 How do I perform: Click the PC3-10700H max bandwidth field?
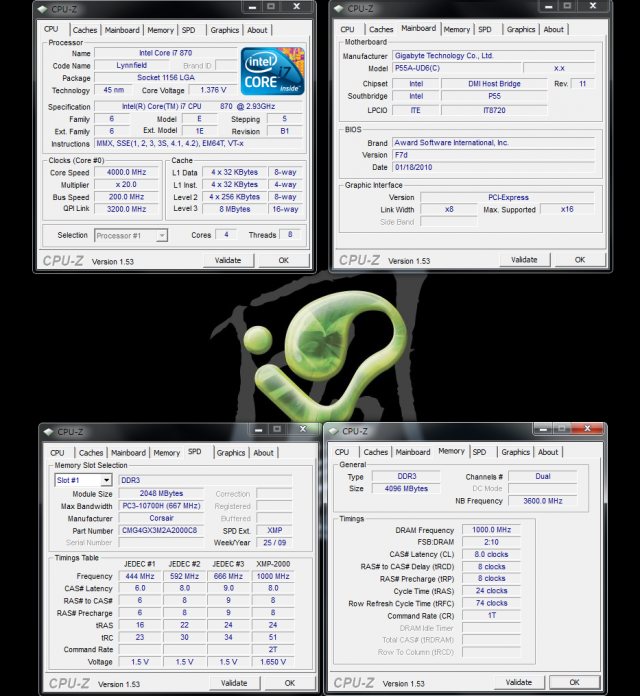point(161,506)
